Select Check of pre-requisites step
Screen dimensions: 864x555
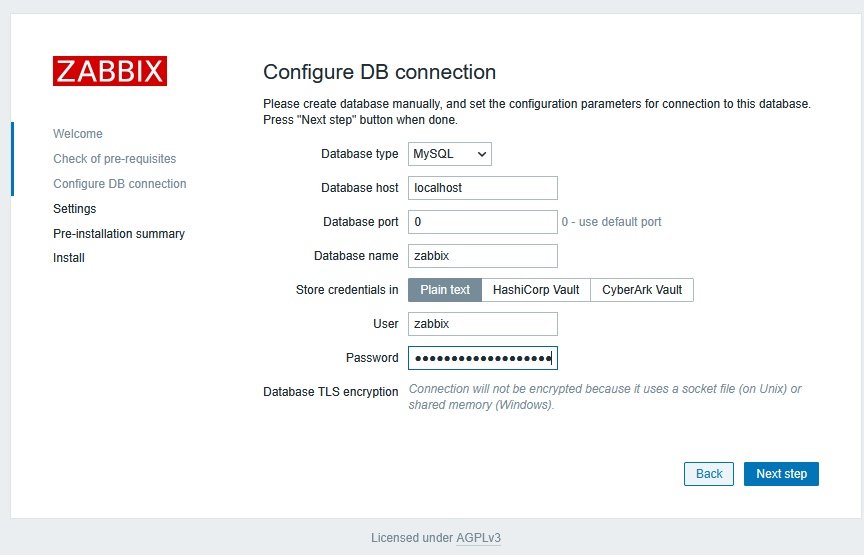pyautogui.click(x=115, y=159)
